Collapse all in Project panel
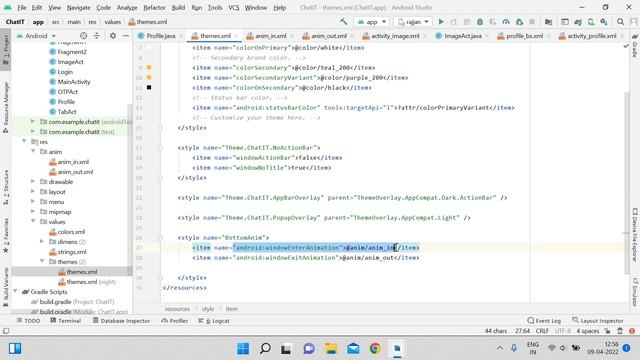The width and height of the screenshot is (640, 360). [x=96, y=36]
